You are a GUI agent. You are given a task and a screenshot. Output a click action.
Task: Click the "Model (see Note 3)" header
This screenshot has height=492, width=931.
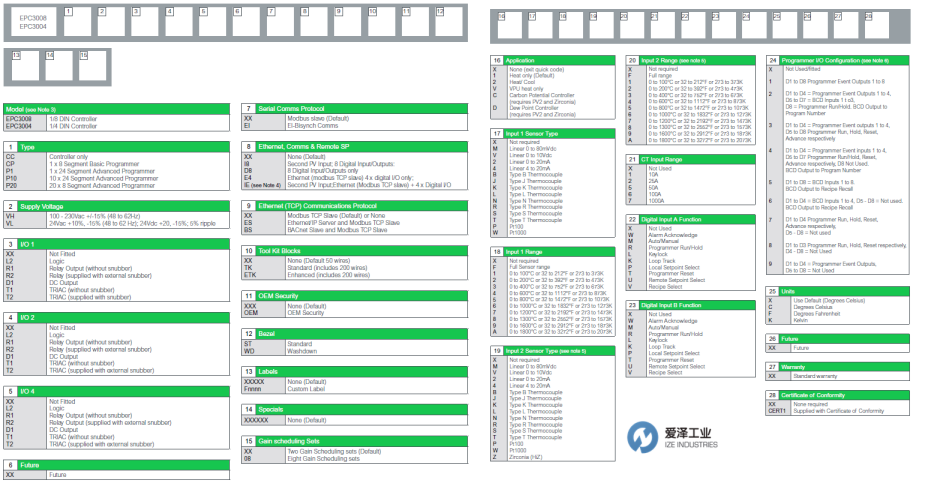click(x=116, y=109)
